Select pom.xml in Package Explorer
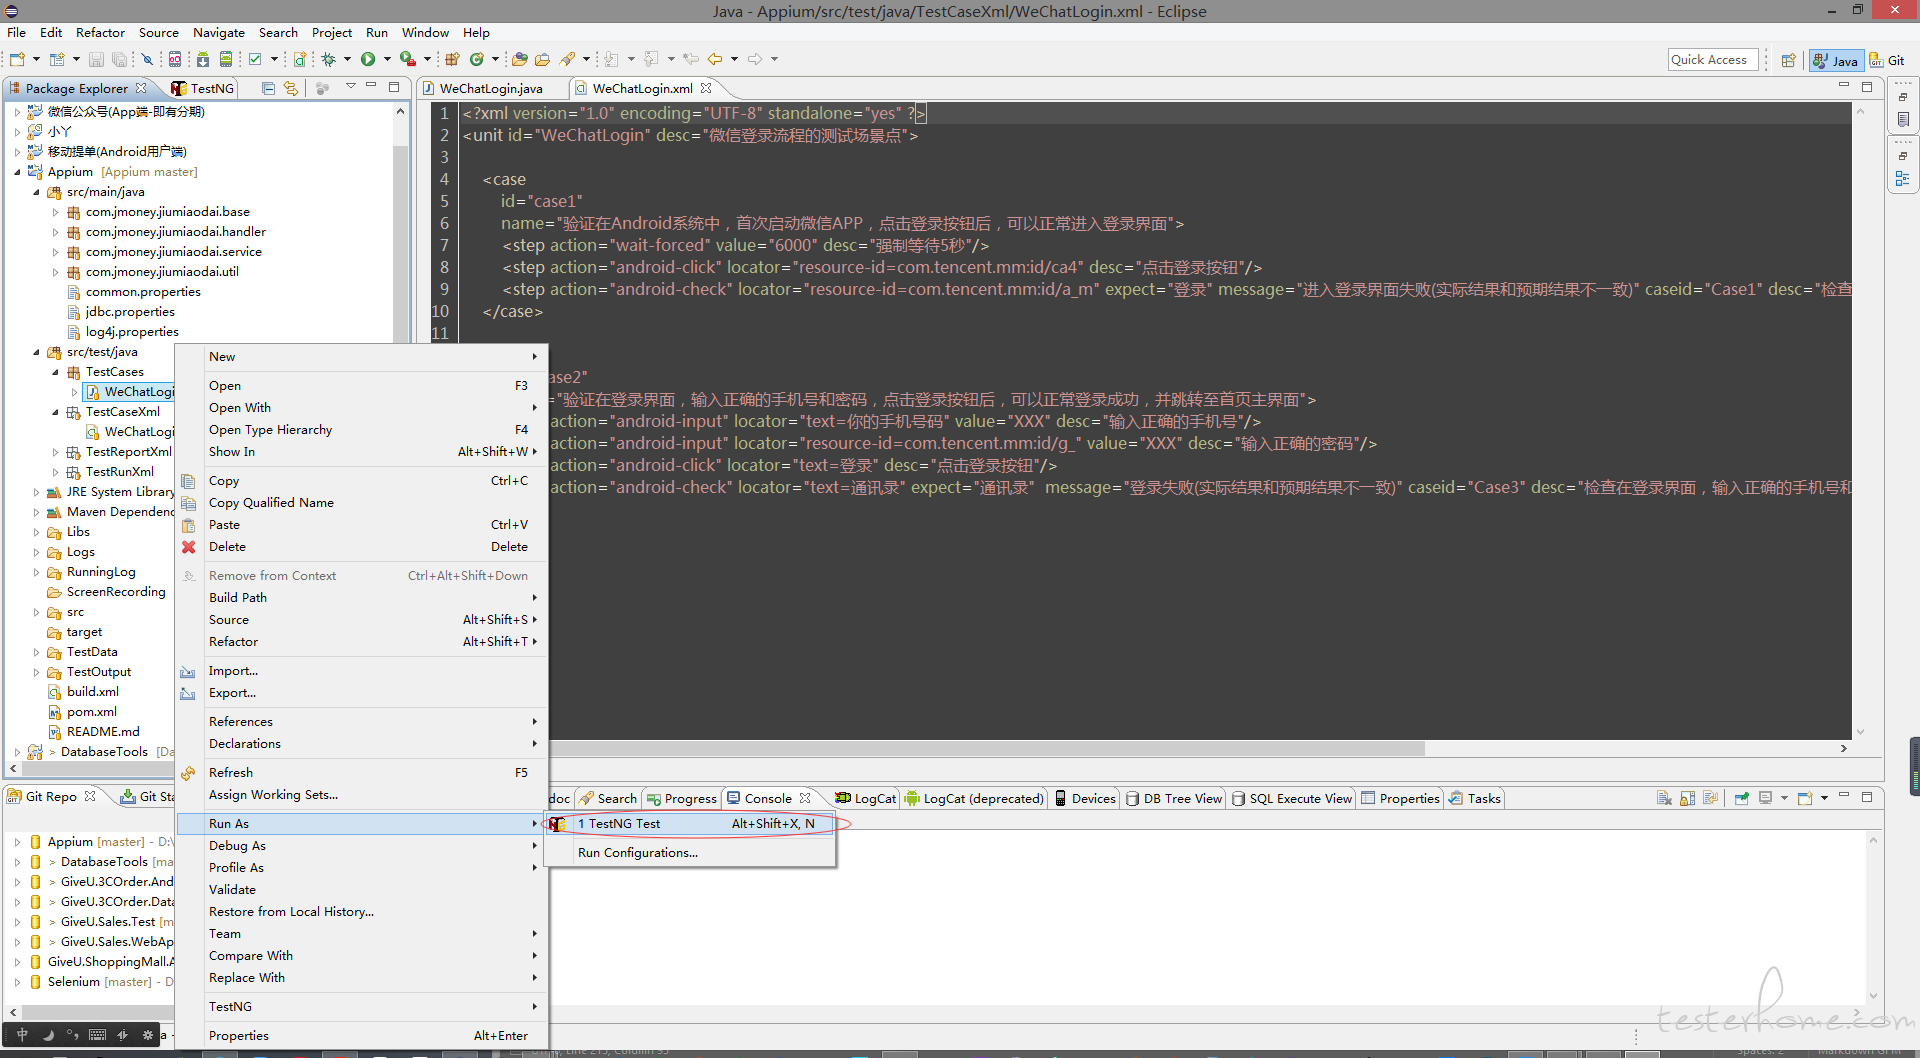This screenshot has height=1058, width=1920. click(92, 712)
